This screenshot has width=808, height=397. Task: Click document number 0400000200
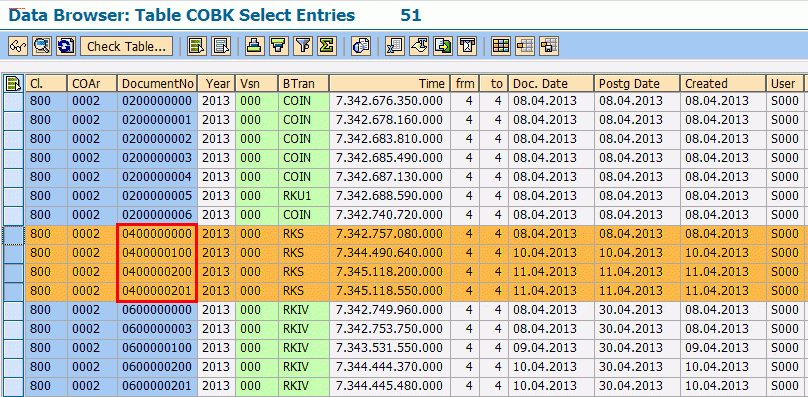tap(157, 272)
